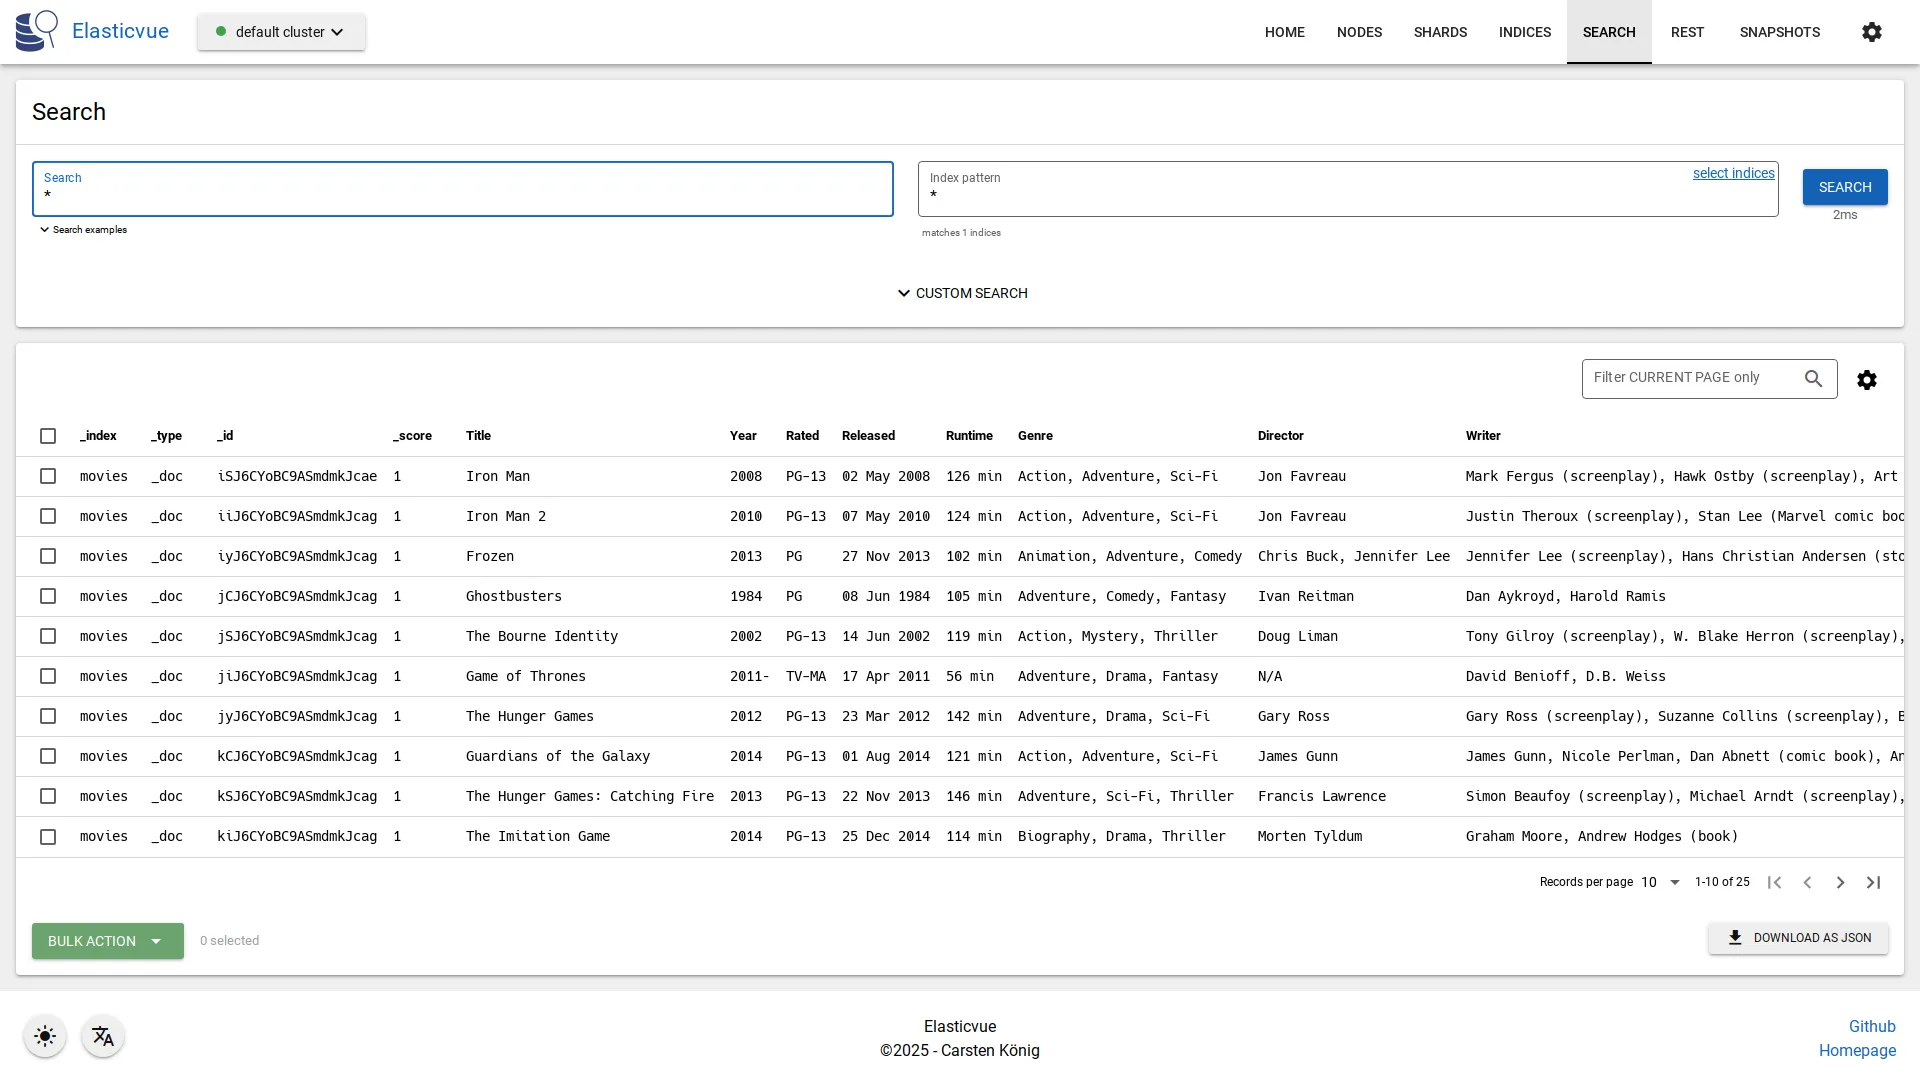
Task: Open the BULK ACTION menu
Action: coord(107,941)
